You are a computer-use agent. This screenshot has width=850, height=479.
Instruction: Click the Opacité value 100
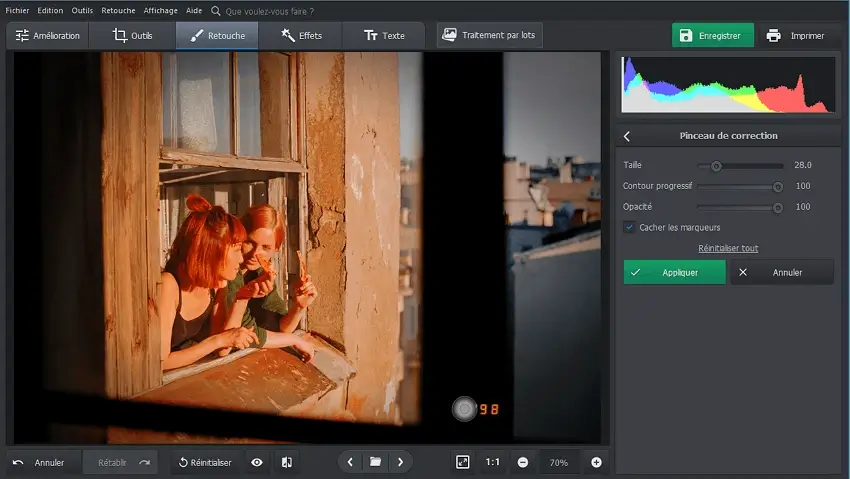coord(803,206)
